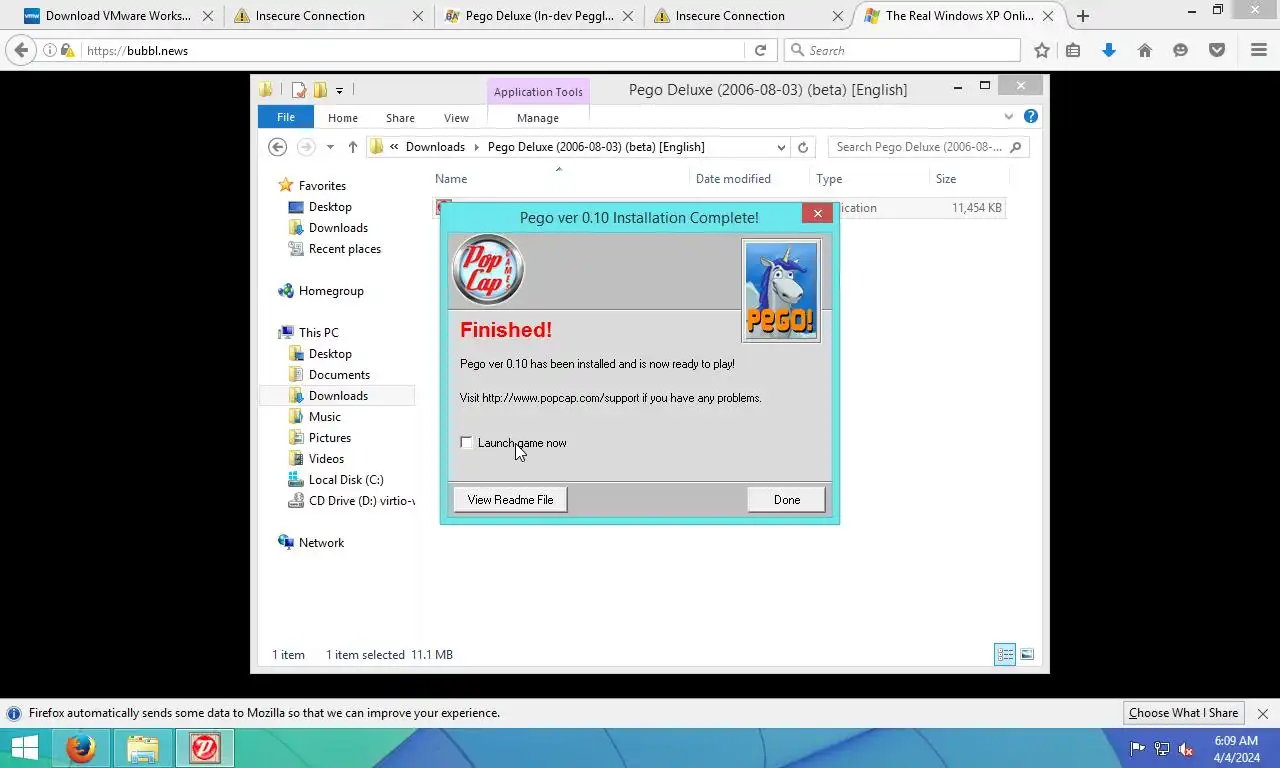Open Local Disk (C:)
Viewport: 1280px width, 768px height.
(345, 480)
